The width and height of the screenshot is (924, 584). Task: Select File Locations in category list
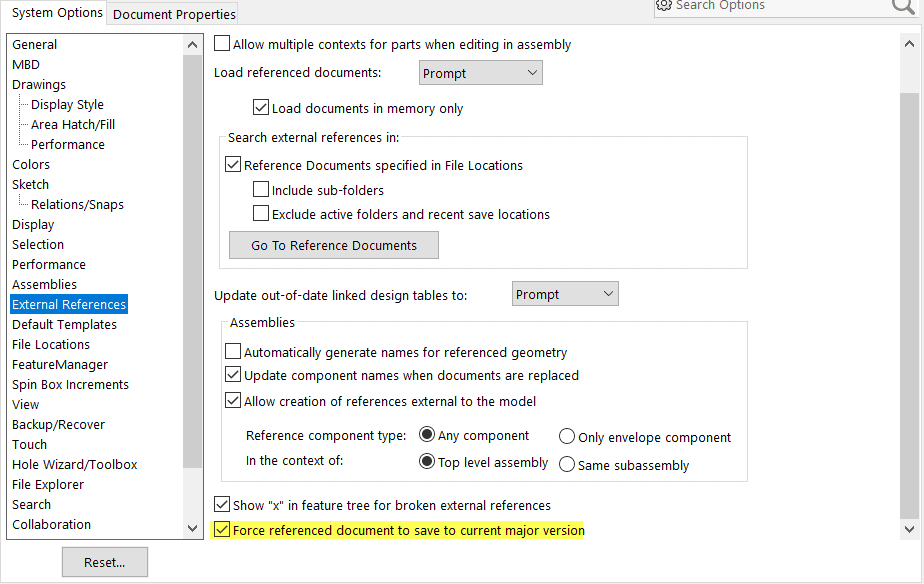pos(51,344)
